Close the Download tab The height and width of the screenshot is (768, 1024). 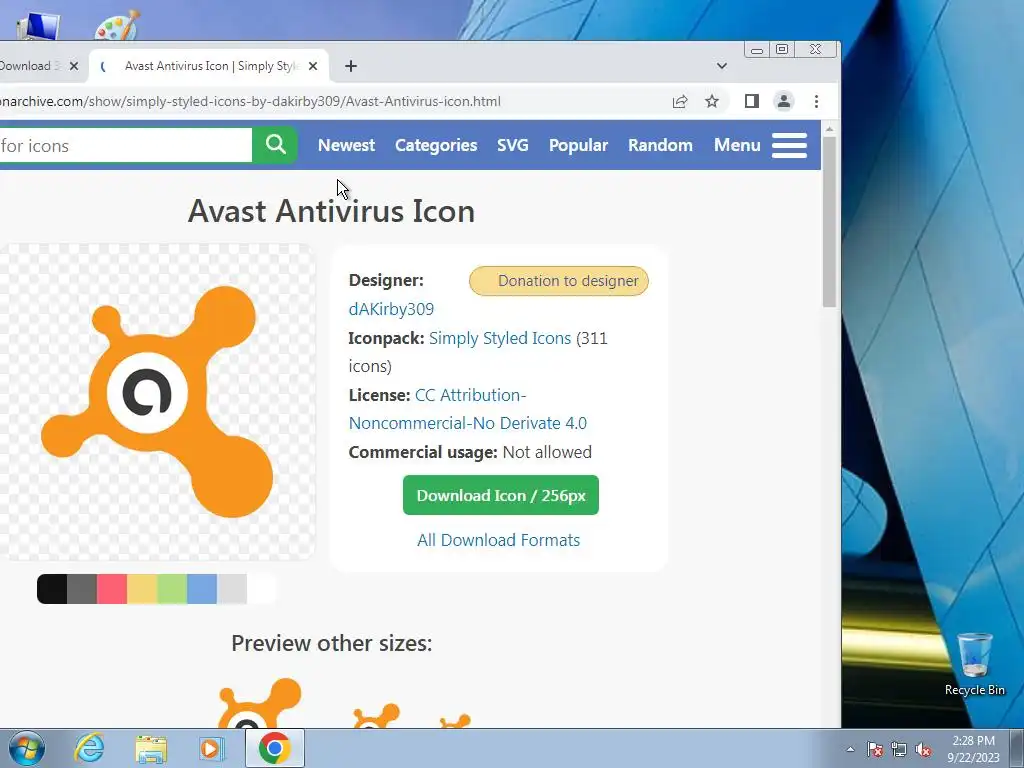(74, 66)
